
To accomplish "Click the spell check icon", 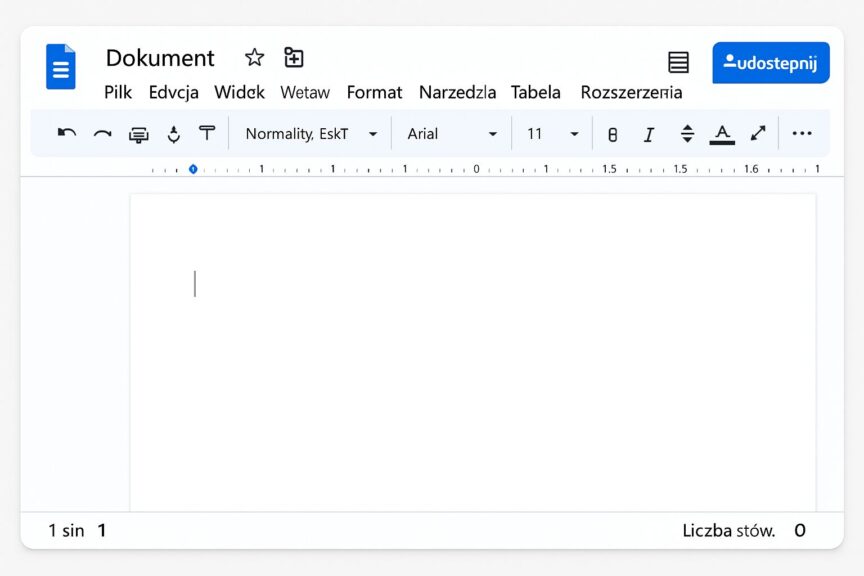I will [x=174, y=134].
